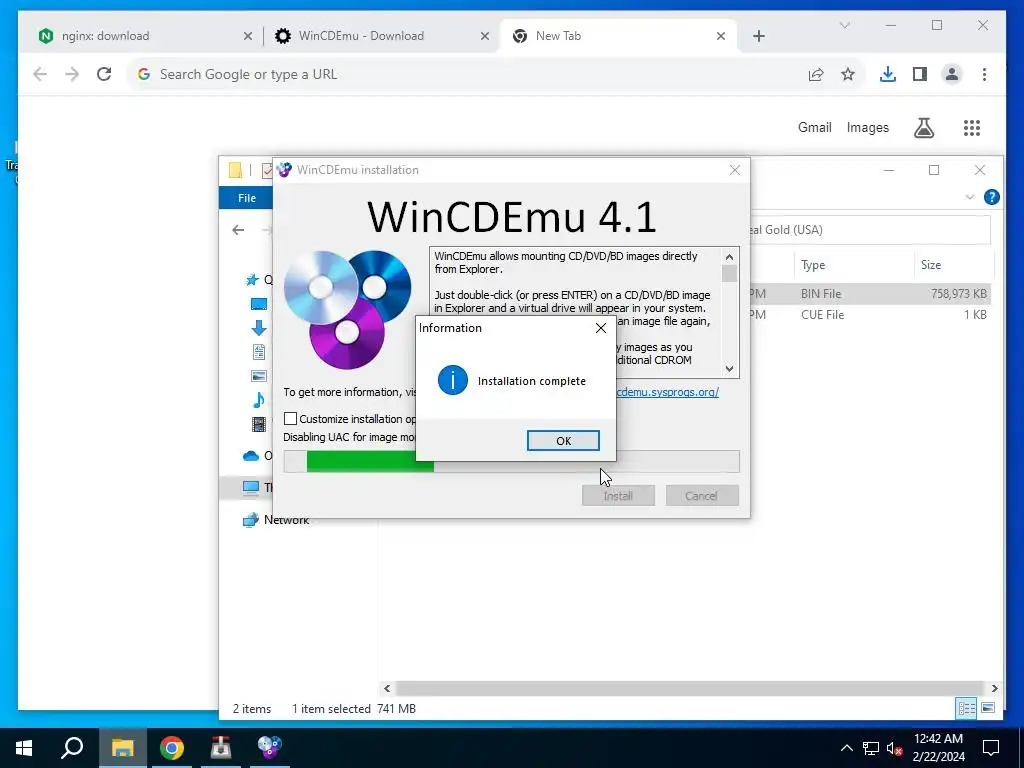
Task: Go forward in Chrome
Action: click(72, 74)
